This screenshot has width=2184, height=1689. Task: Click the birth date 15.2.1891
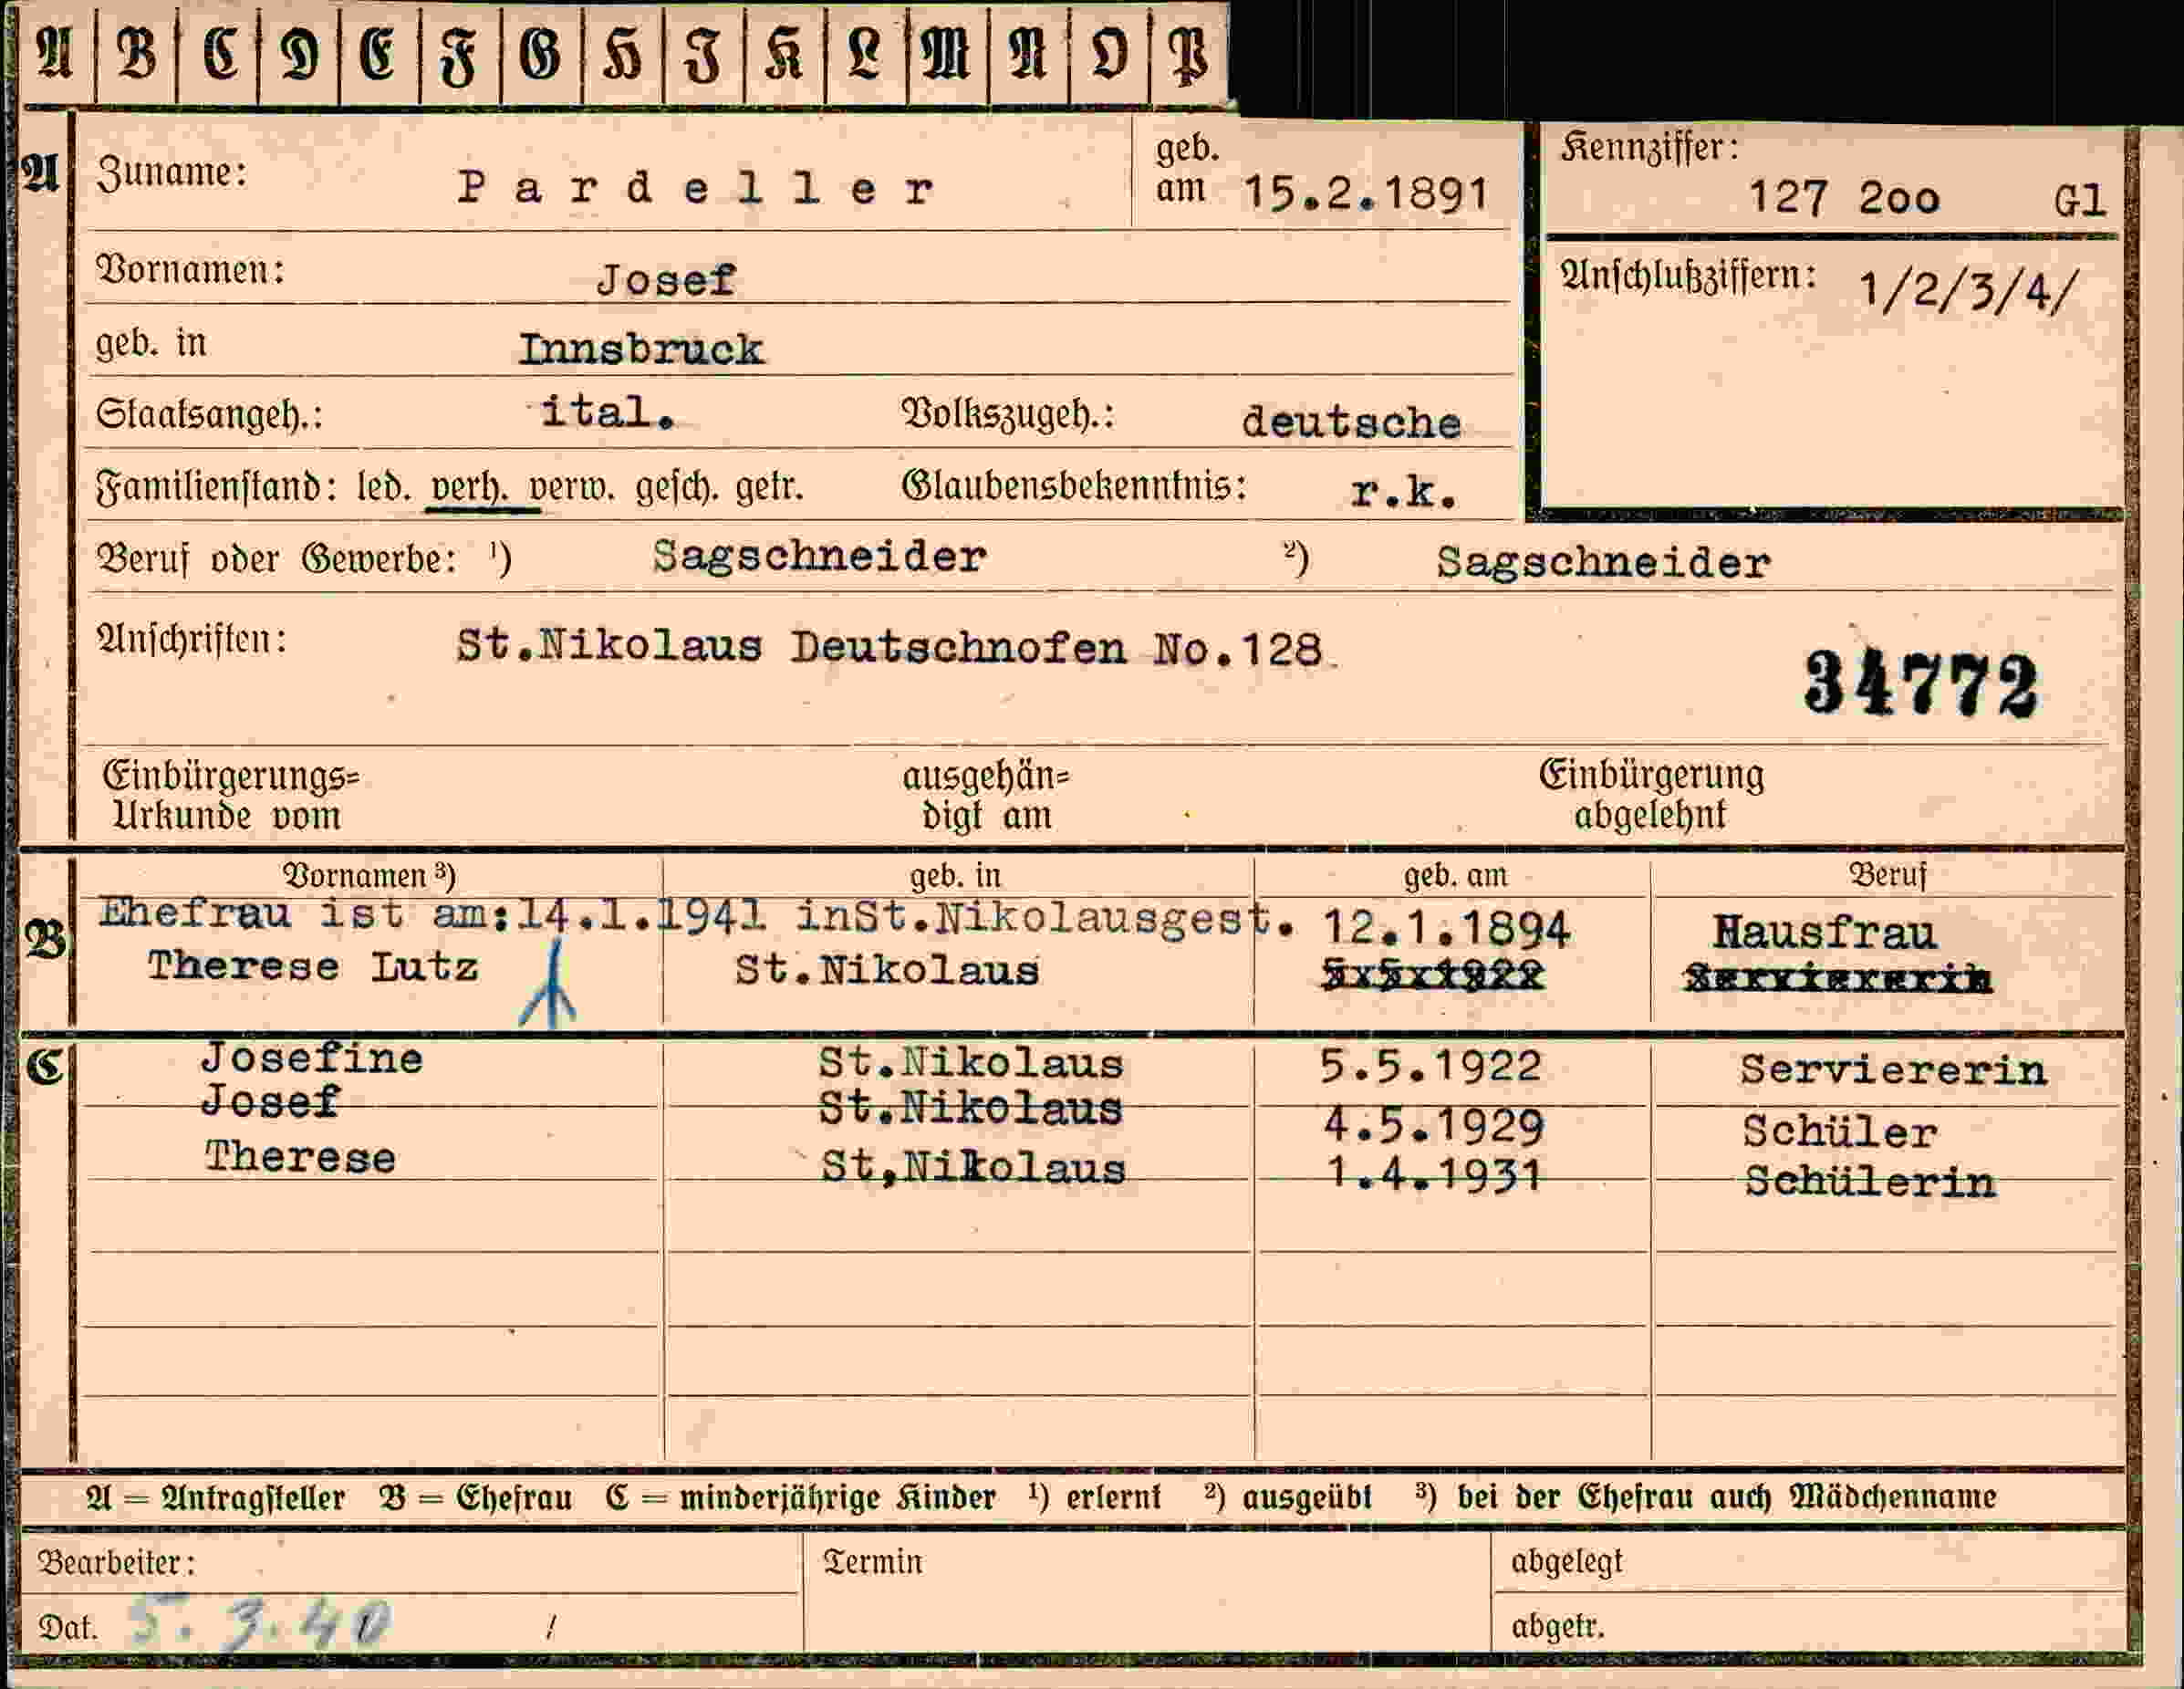[1366, 192]
